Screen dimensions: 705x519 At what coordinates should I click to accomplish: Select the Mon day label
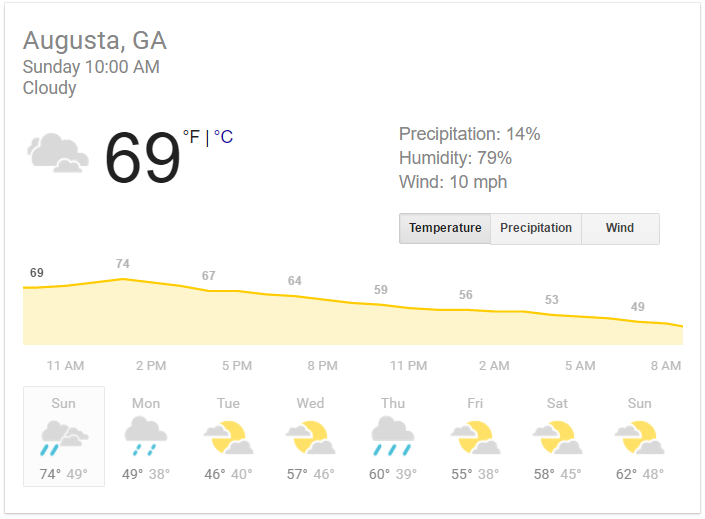coord(146,403)
